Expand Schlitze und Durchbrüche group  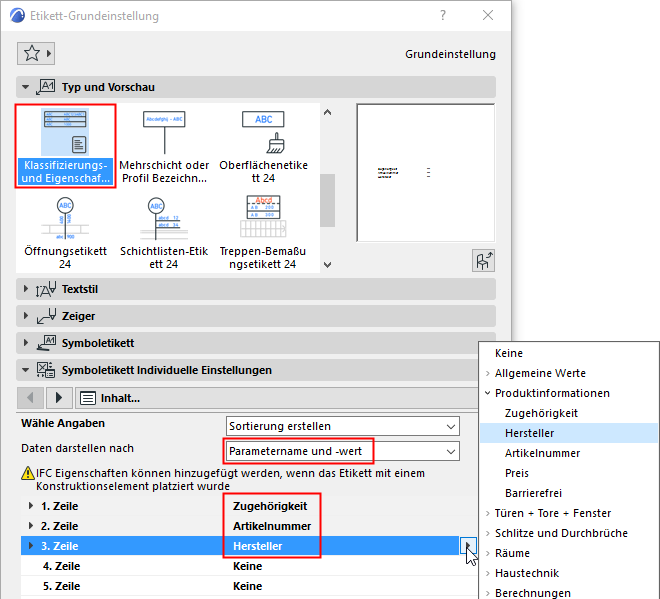point(488,533)
